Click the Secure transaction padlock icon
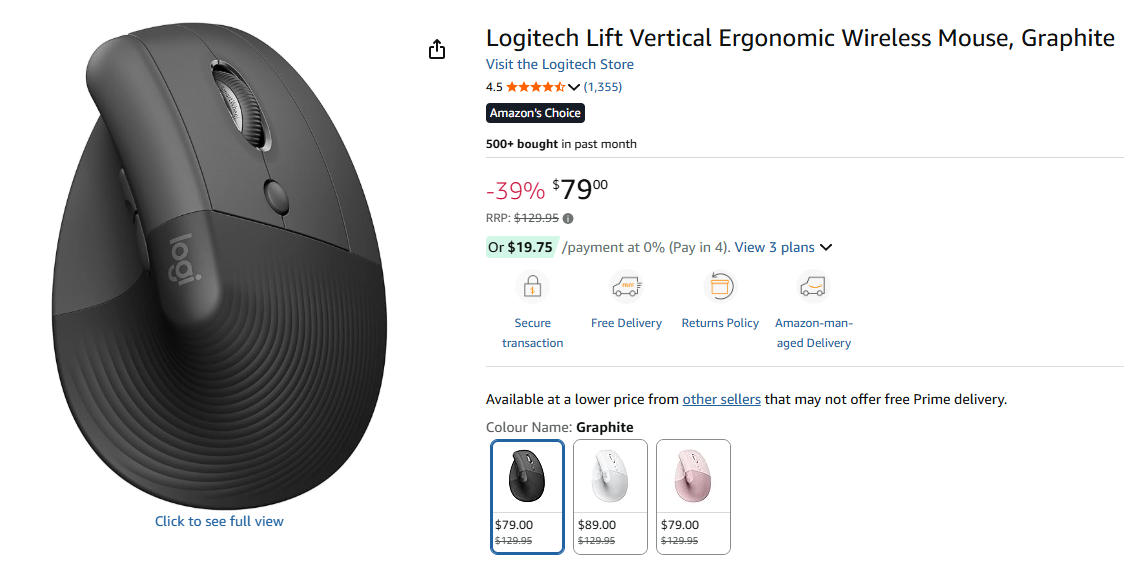 click(x=532, y=288)
